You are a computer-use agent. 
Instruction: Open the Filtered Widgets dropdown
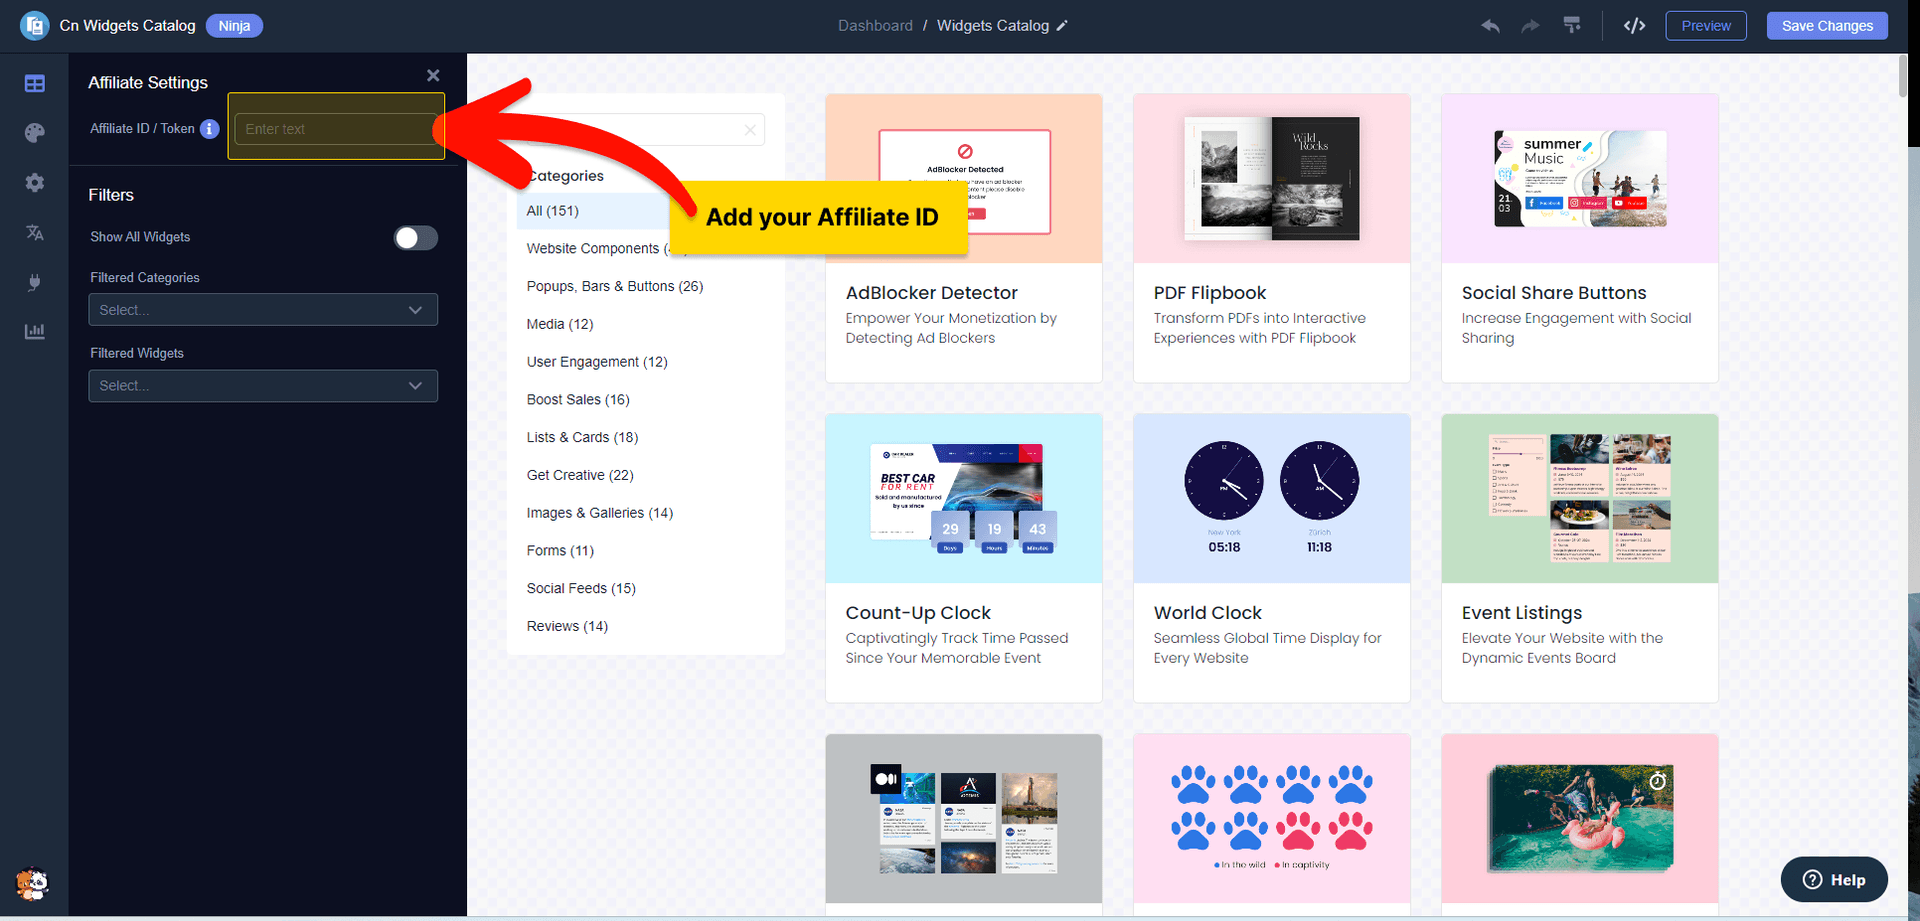tap(262, 386)
